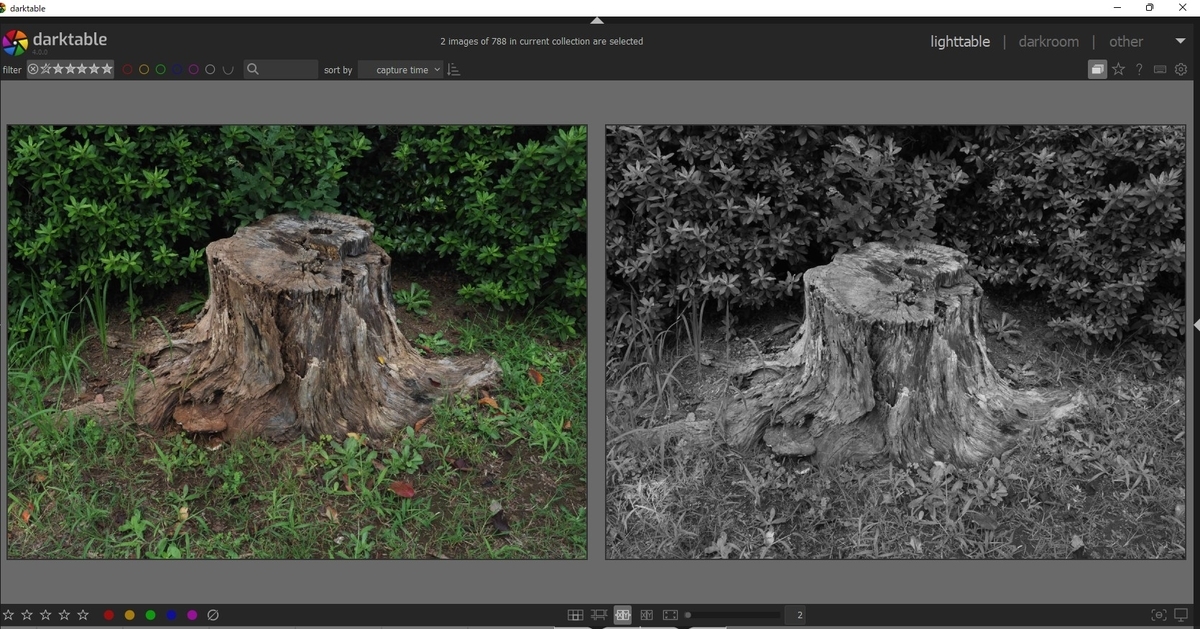Apply yellow color label to selection
Viewport: 1200px width, 629px height.
[130, 615]
